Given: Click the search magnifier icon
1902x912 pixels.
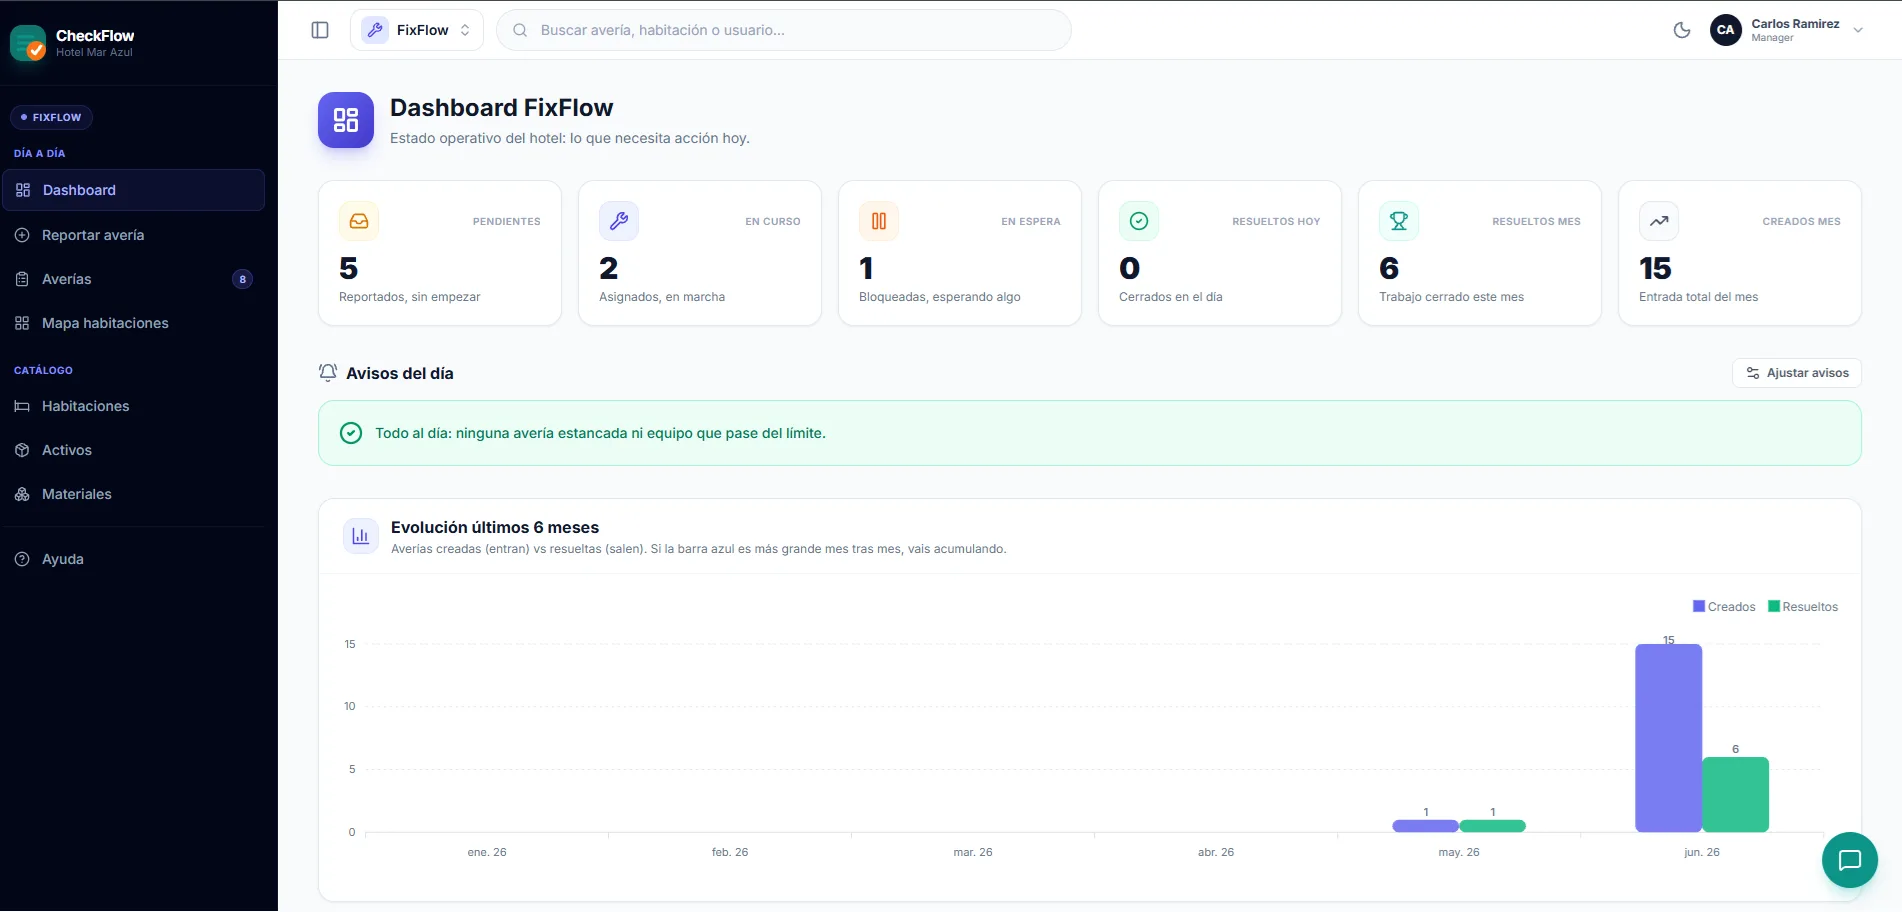Looking at the screenshot, I should coord(520,30).
